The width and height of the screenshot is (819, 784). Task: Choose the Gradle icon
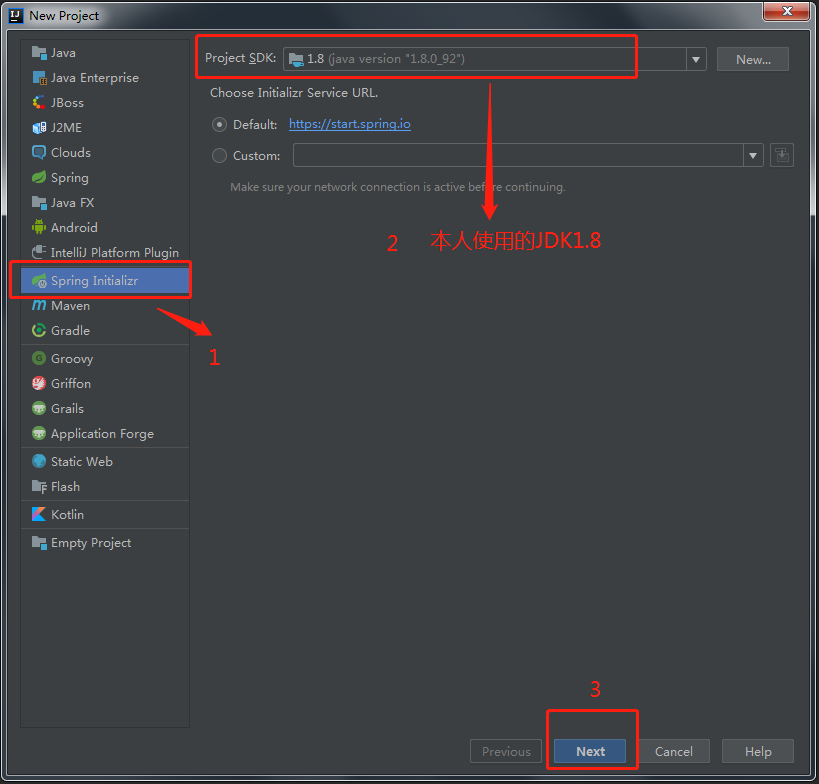[x=39, y=331]
